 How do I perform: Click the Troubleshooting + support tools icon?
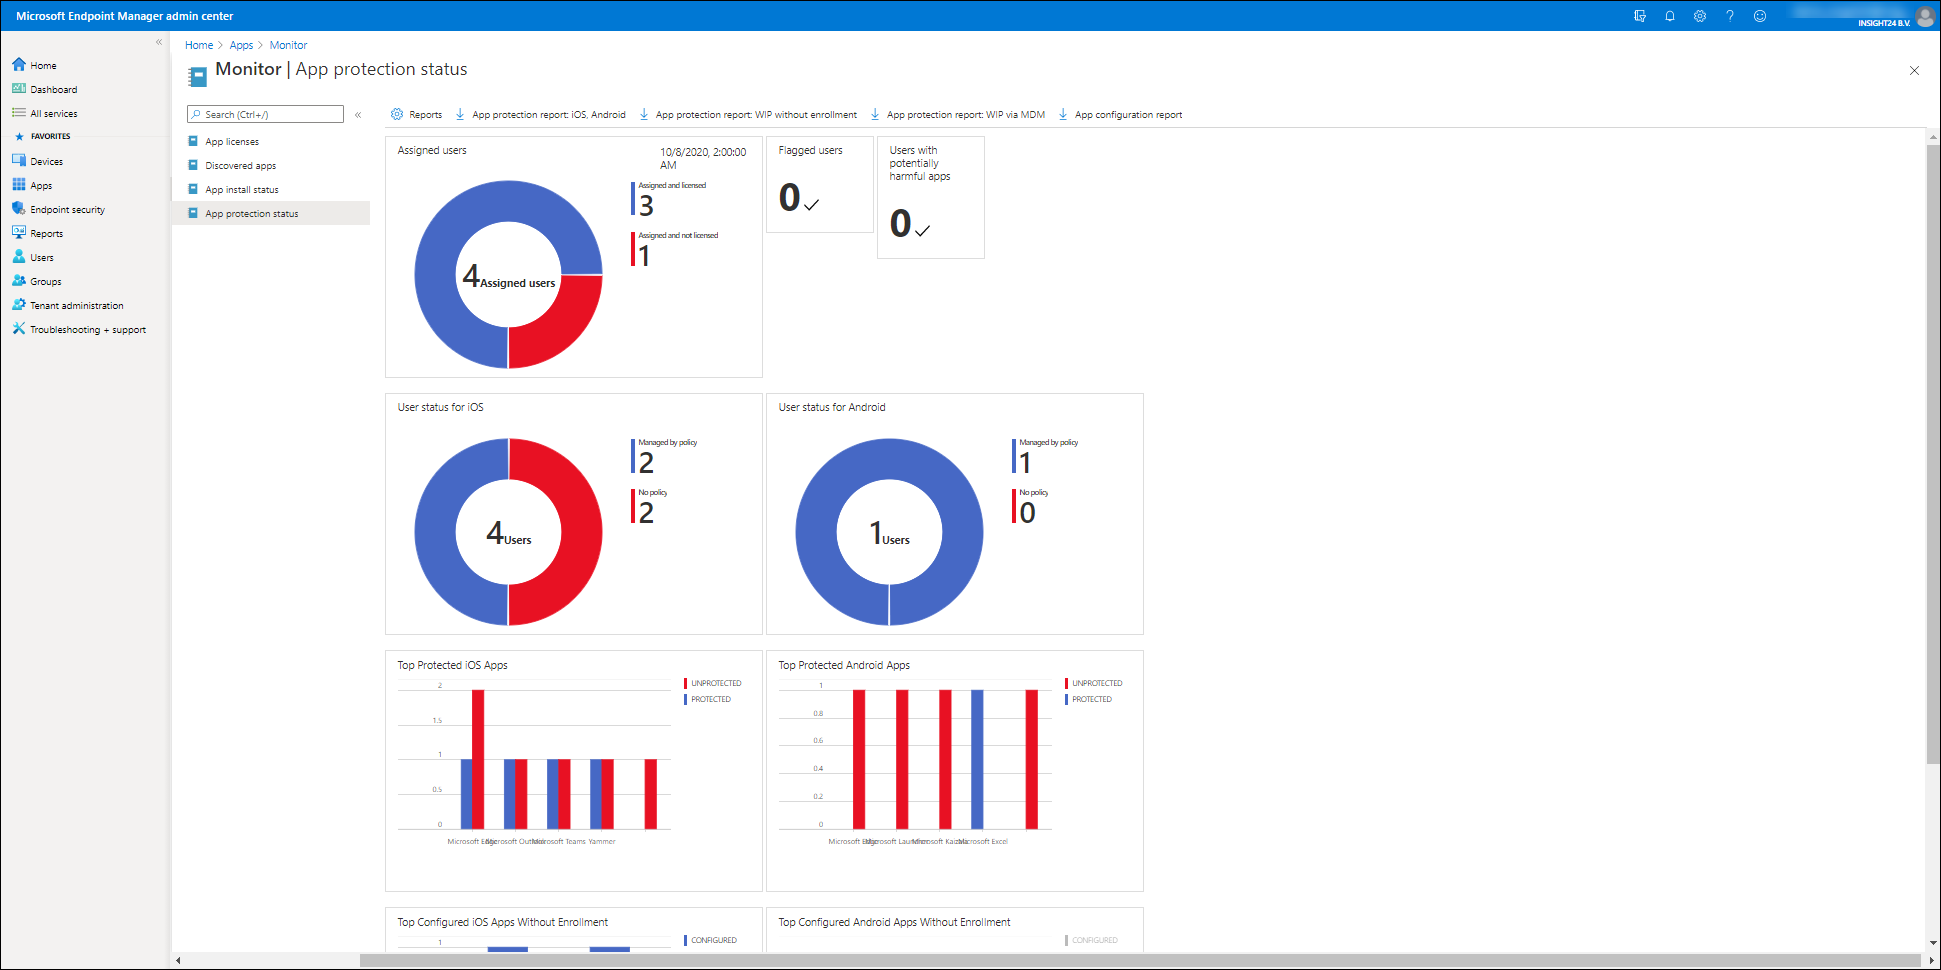tap(18, 329)
